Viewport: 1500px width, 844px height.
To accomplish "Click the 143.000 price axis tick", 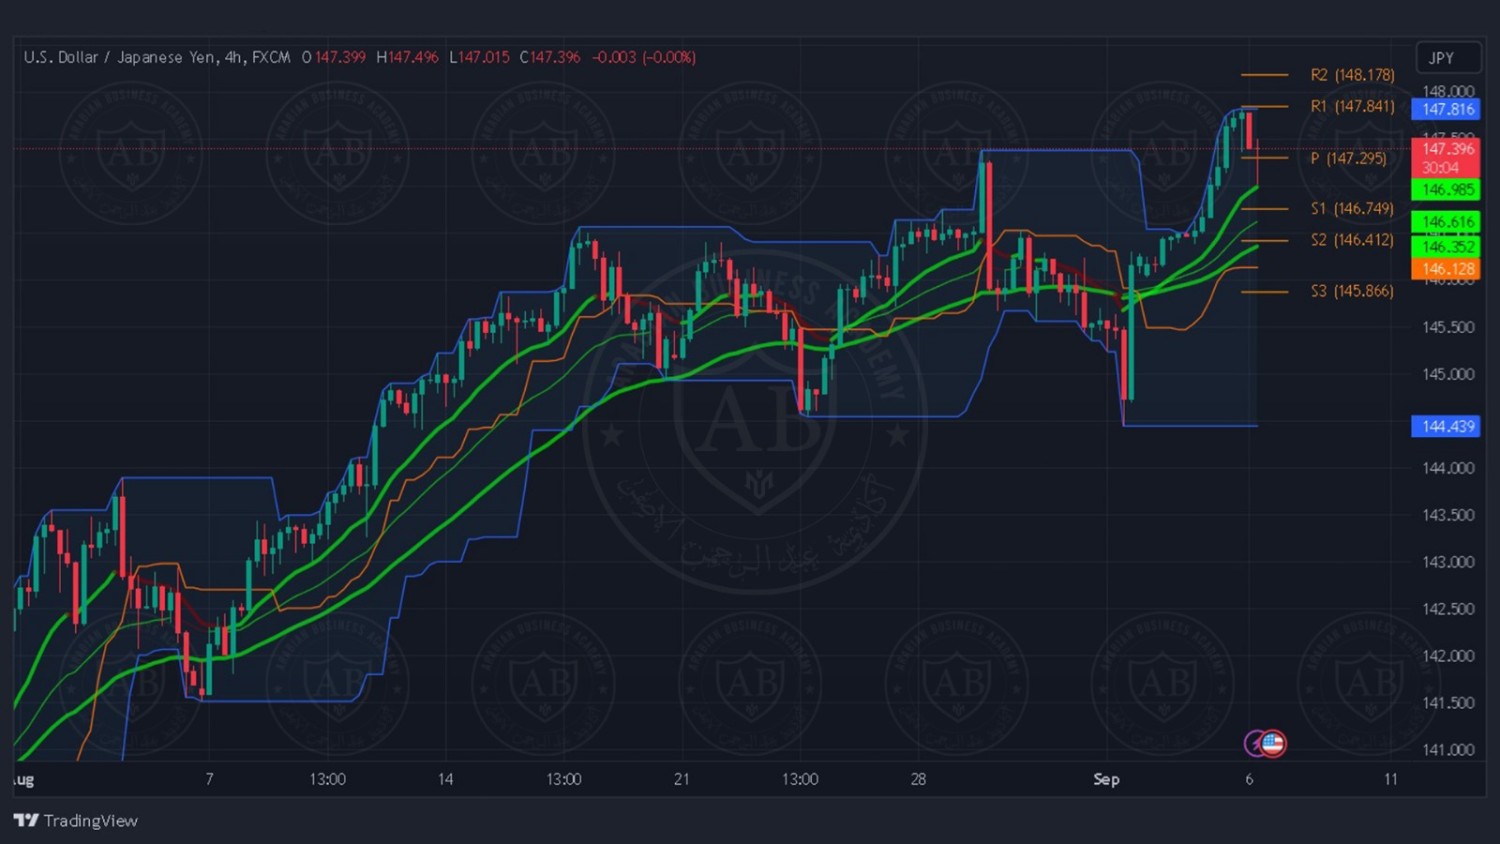I will tap(1448, 562).
